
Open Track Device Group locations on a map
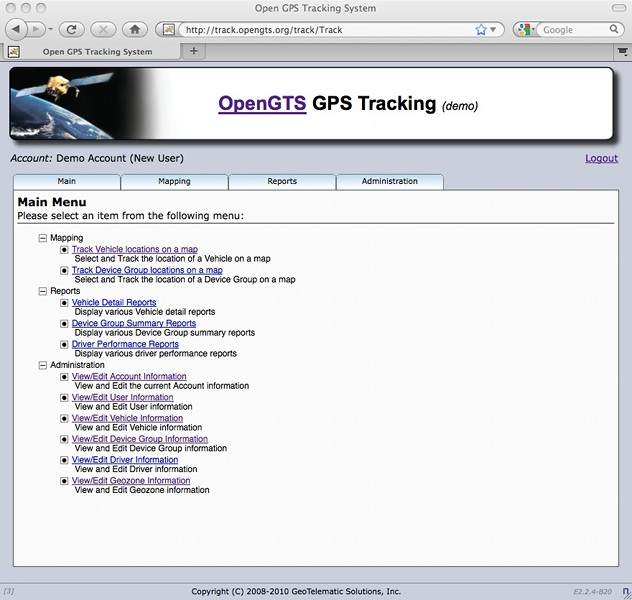[147, 270]
